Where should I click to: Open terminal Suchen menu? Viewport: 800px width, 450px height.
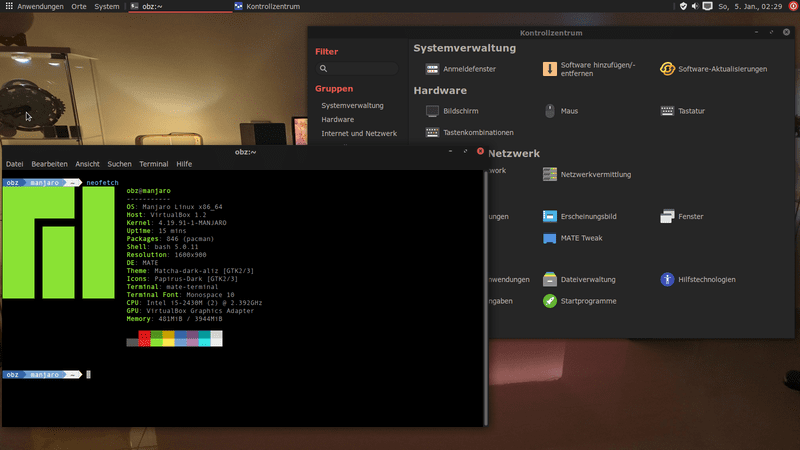click(x=119, y=164)
